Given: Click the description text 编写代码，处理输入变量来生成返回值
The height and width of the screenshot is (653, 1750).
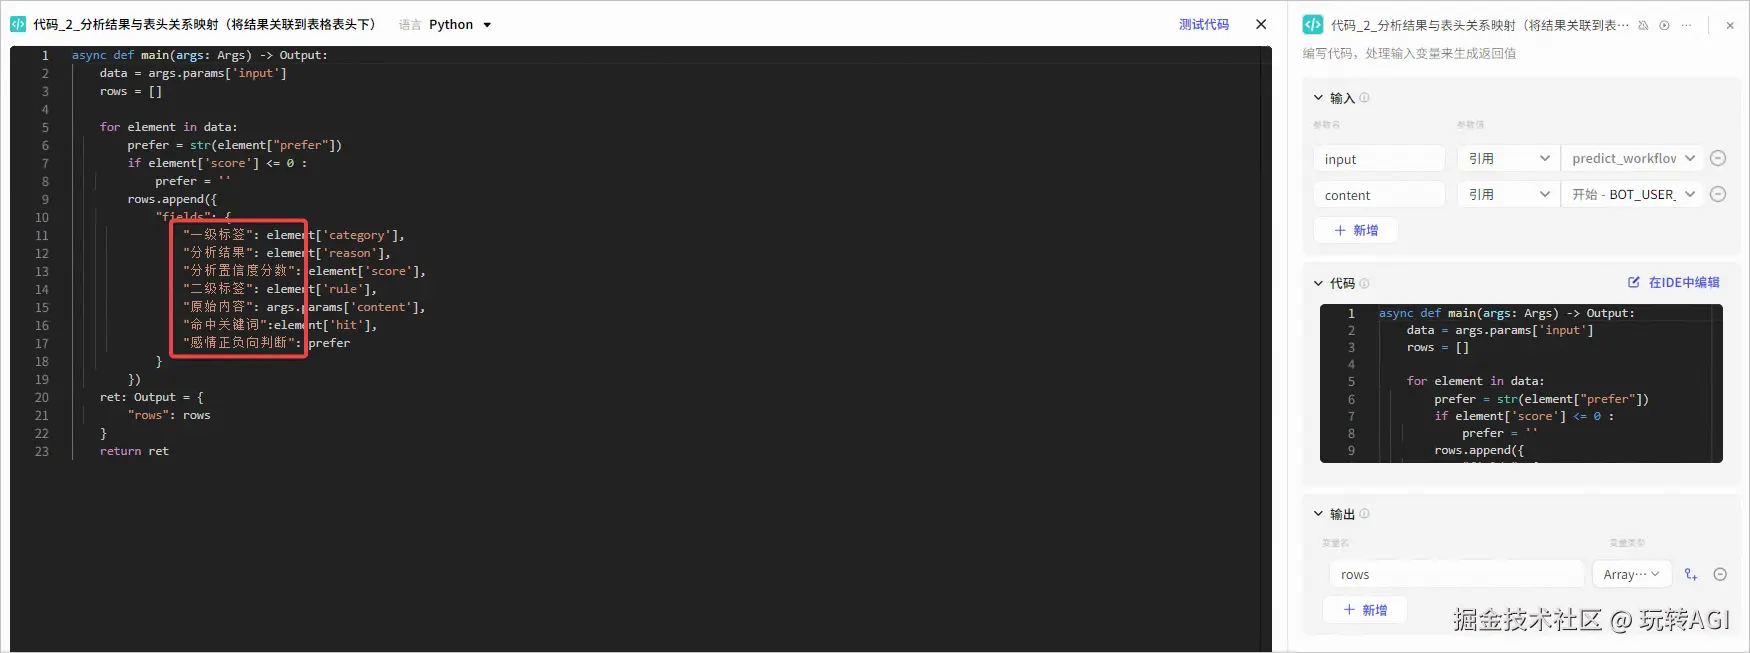Looking at the screenshot, I should pyautogui.click(x=1409, y=53).
